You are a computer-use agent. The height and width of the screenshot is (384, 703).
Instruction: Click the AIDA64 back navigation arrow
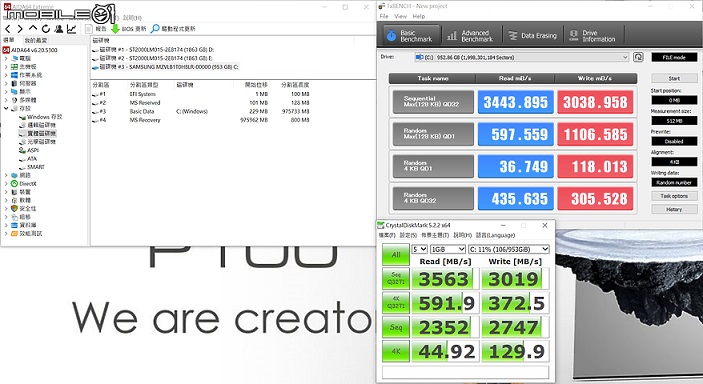tap(8, 29)
